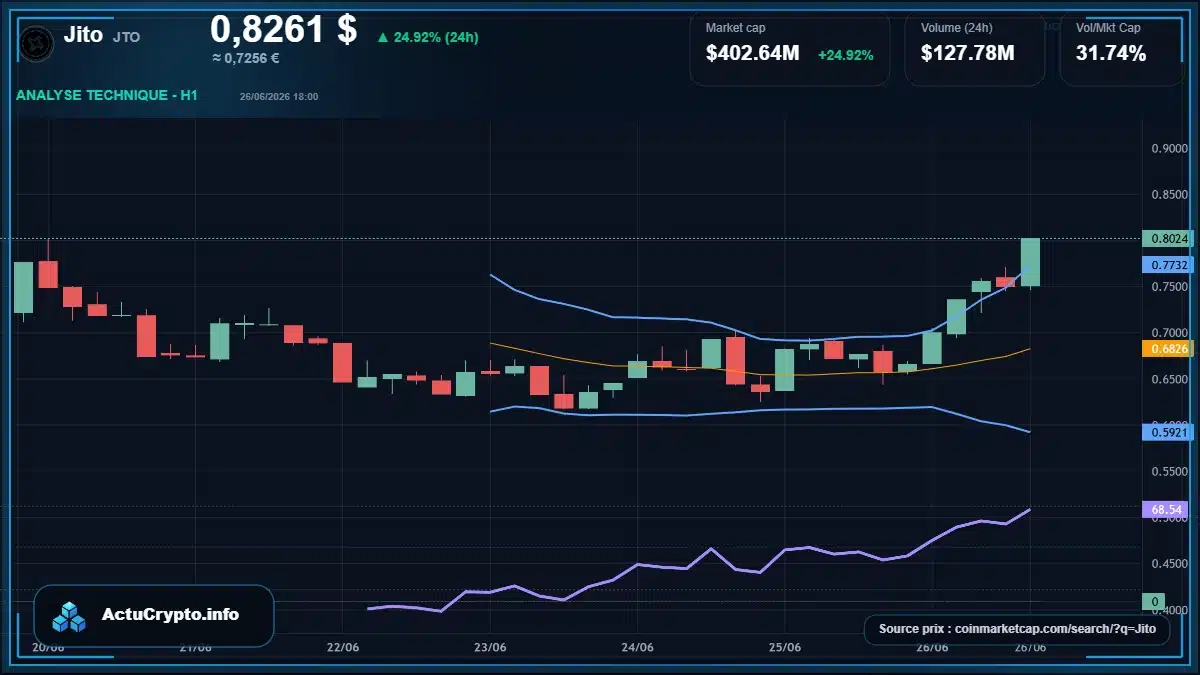The image size is (1200, 675).
Task: Click the 68.54 purple RSI tag
Action: [1167, 510]
